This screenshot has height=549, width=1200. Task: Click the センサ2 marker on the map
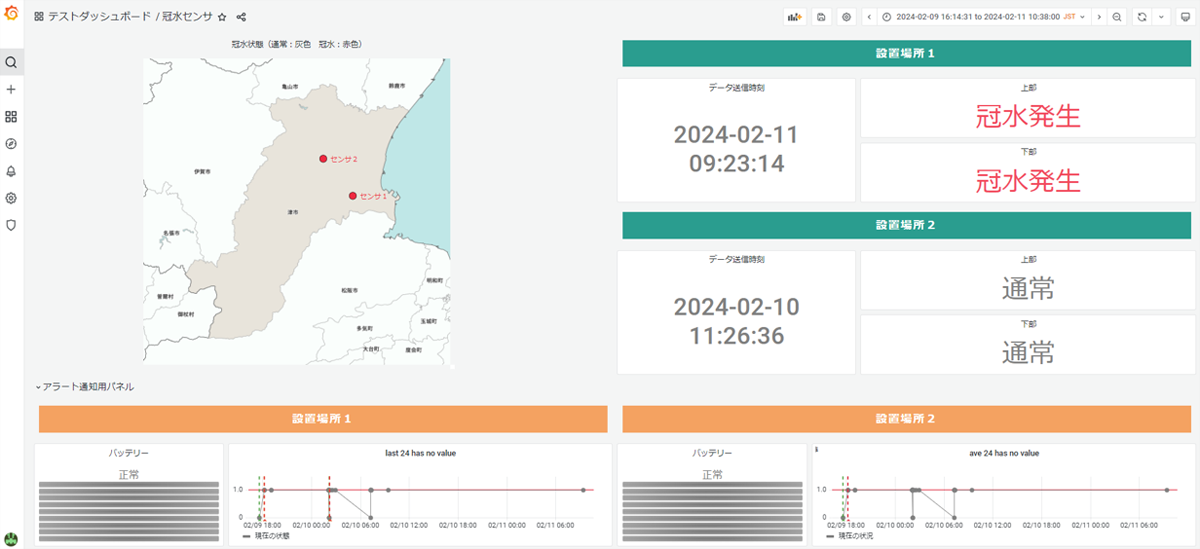point(323,159)
